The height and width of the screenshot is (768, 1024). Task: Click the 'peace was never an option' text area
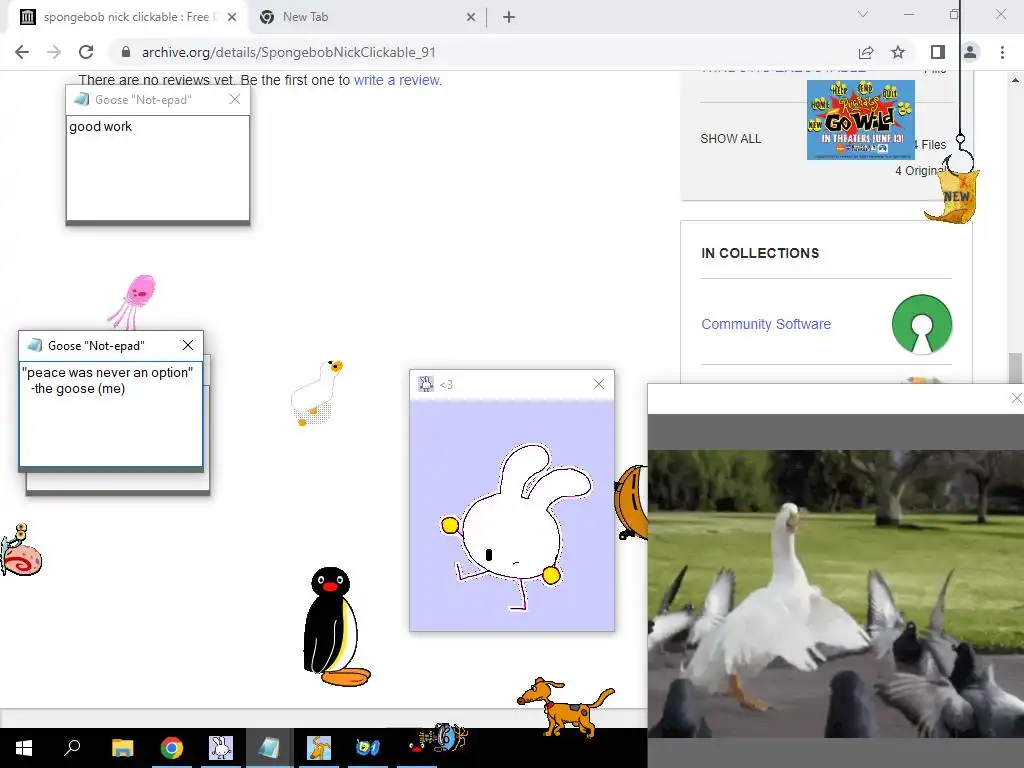coord(111,414)
